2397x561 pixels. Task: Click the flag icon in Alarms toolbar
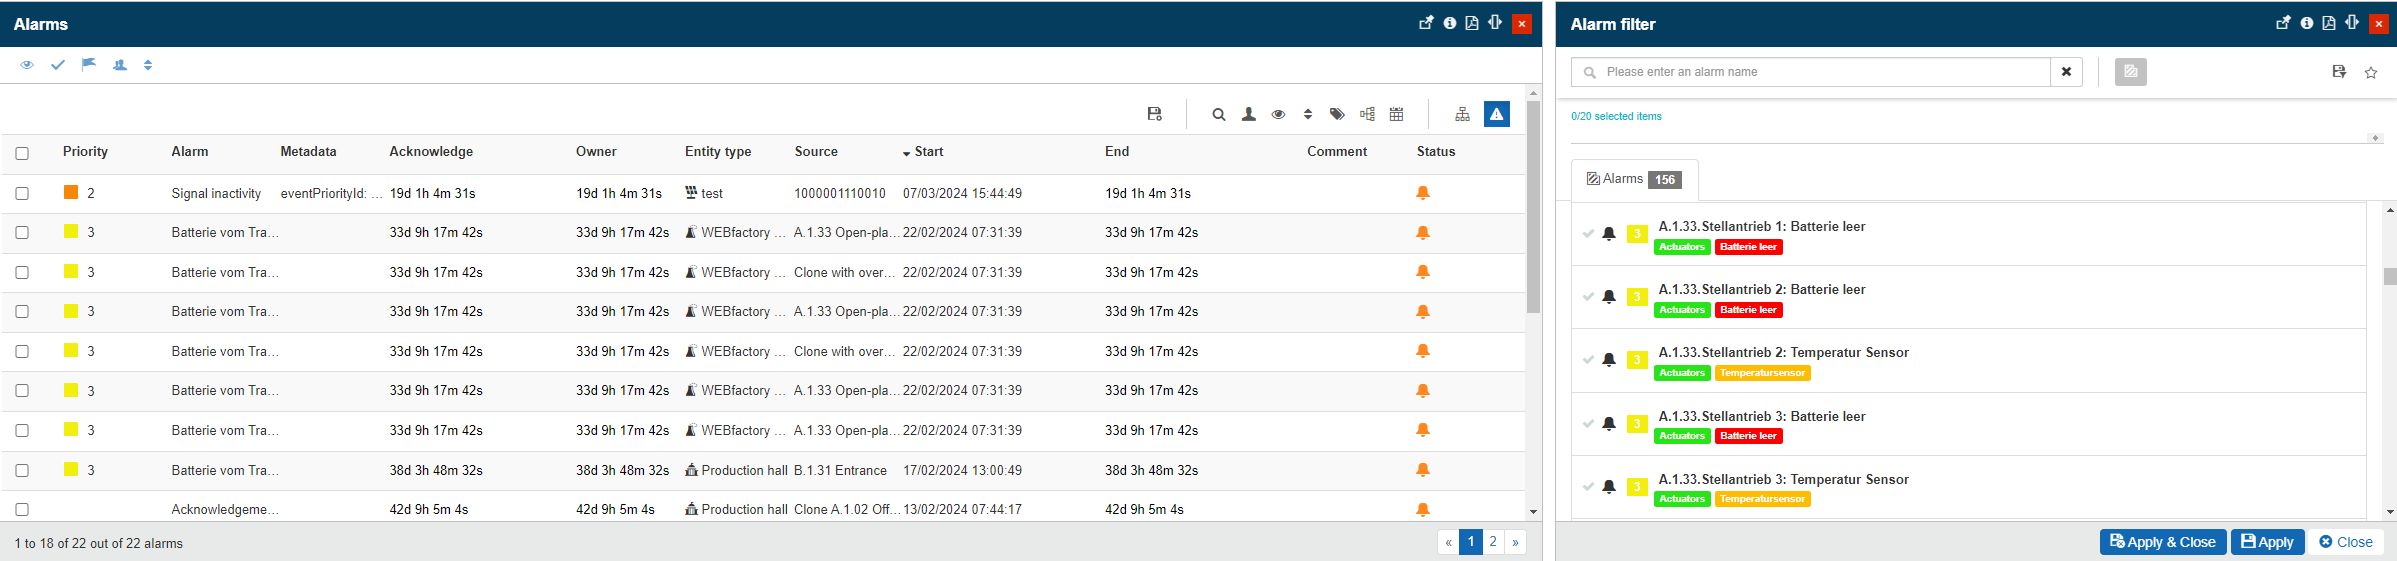89,65
